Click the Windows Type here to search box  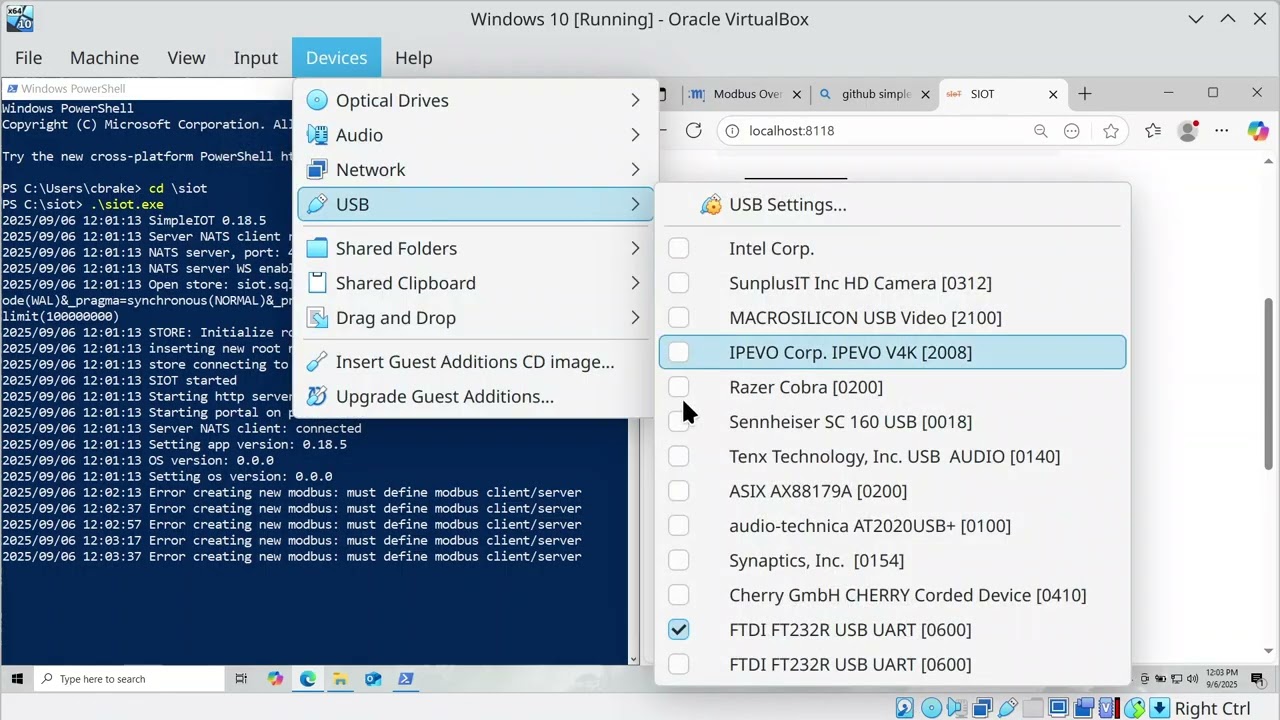130,679
